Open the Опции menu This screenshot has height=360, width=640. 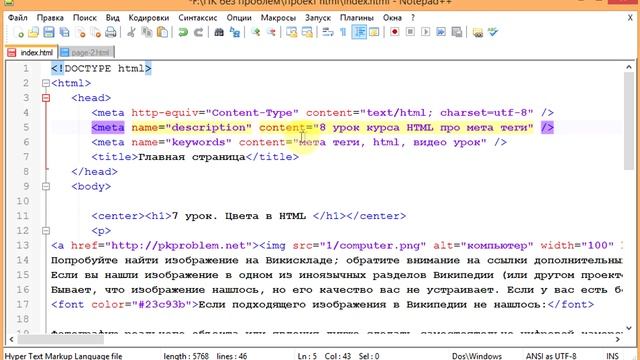coord(239,18)
